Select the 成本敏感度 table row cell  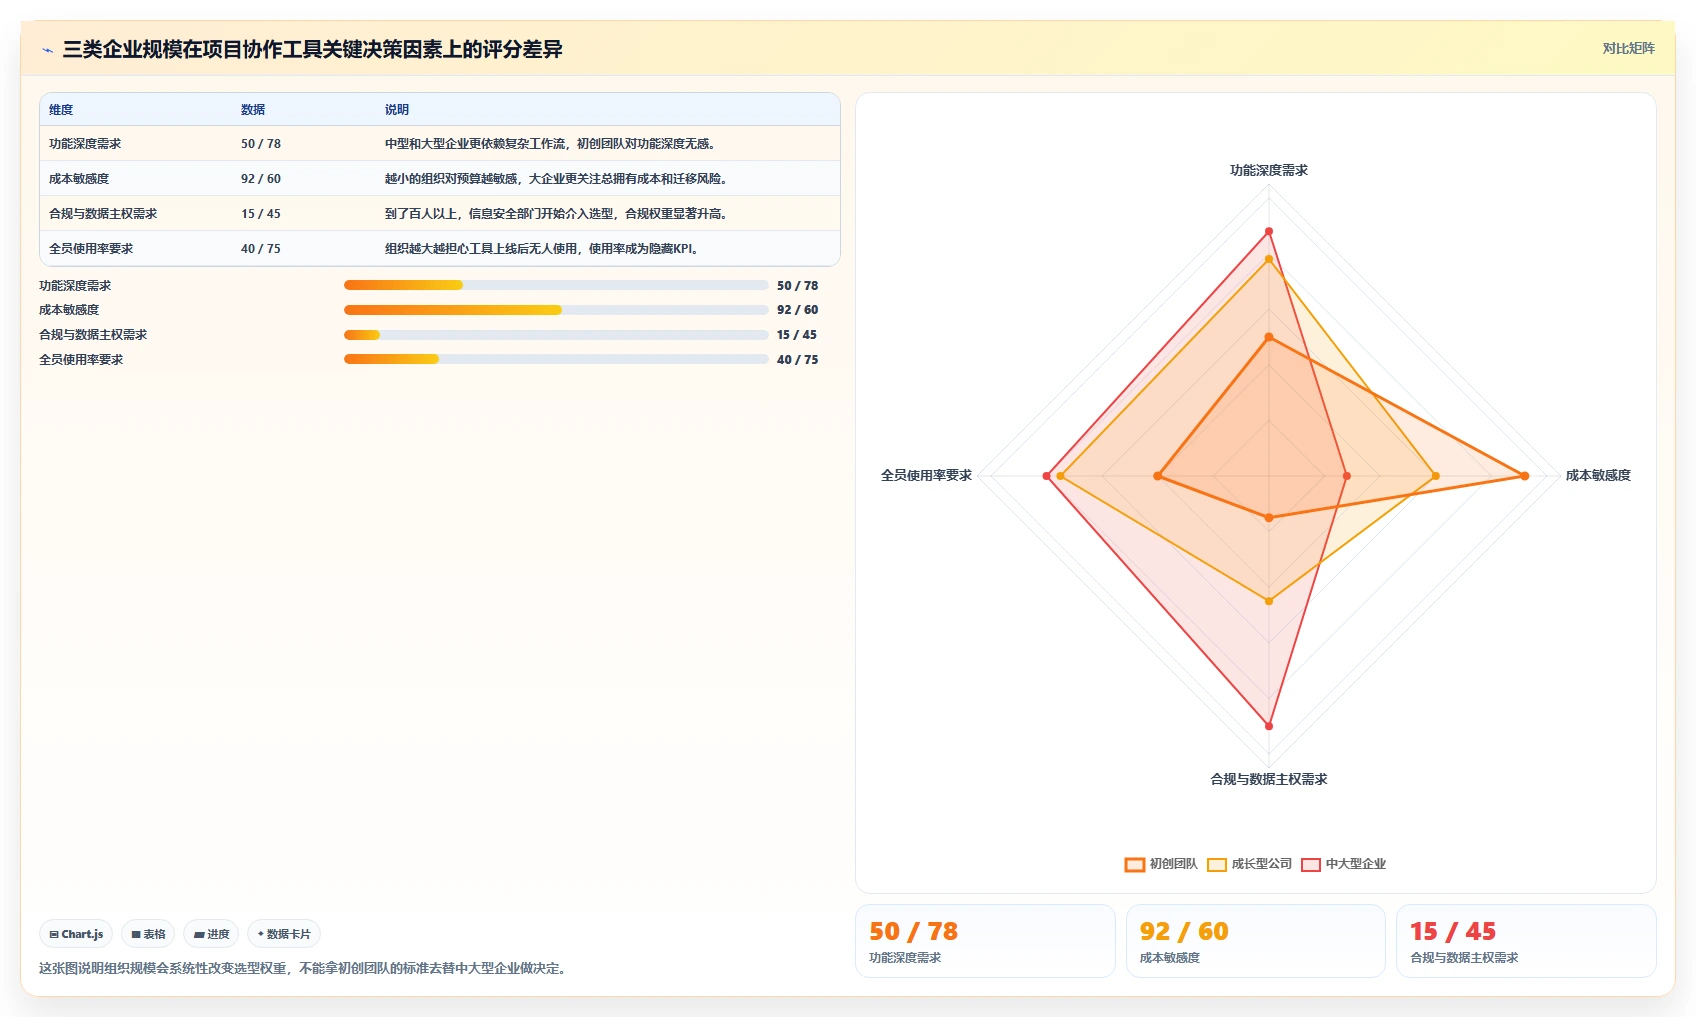pyautogui.click(x=79, y=179)
